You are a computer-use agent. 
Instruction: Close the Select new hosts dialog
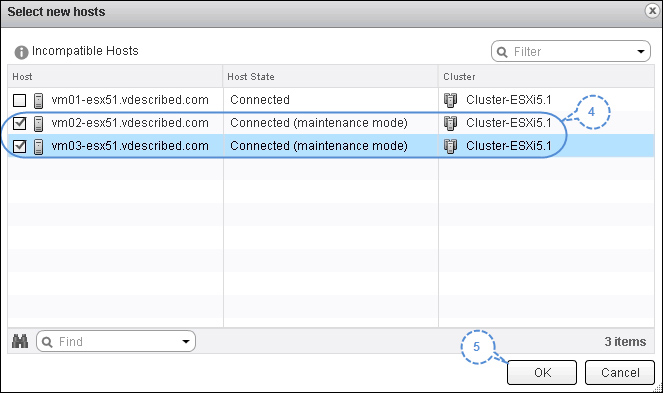click(653, 11)
